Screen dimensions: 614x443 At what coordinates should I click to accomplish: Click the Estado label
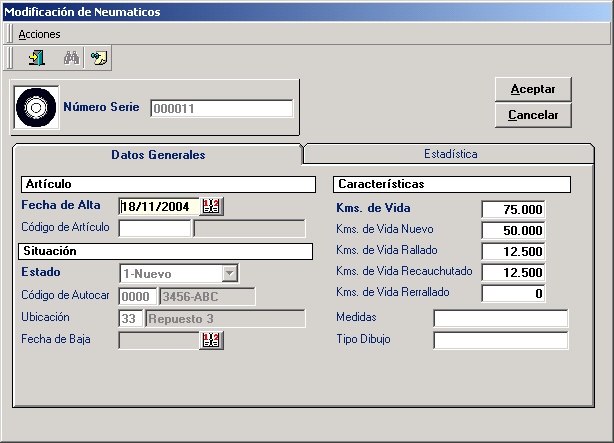click(x=41, y=272)
